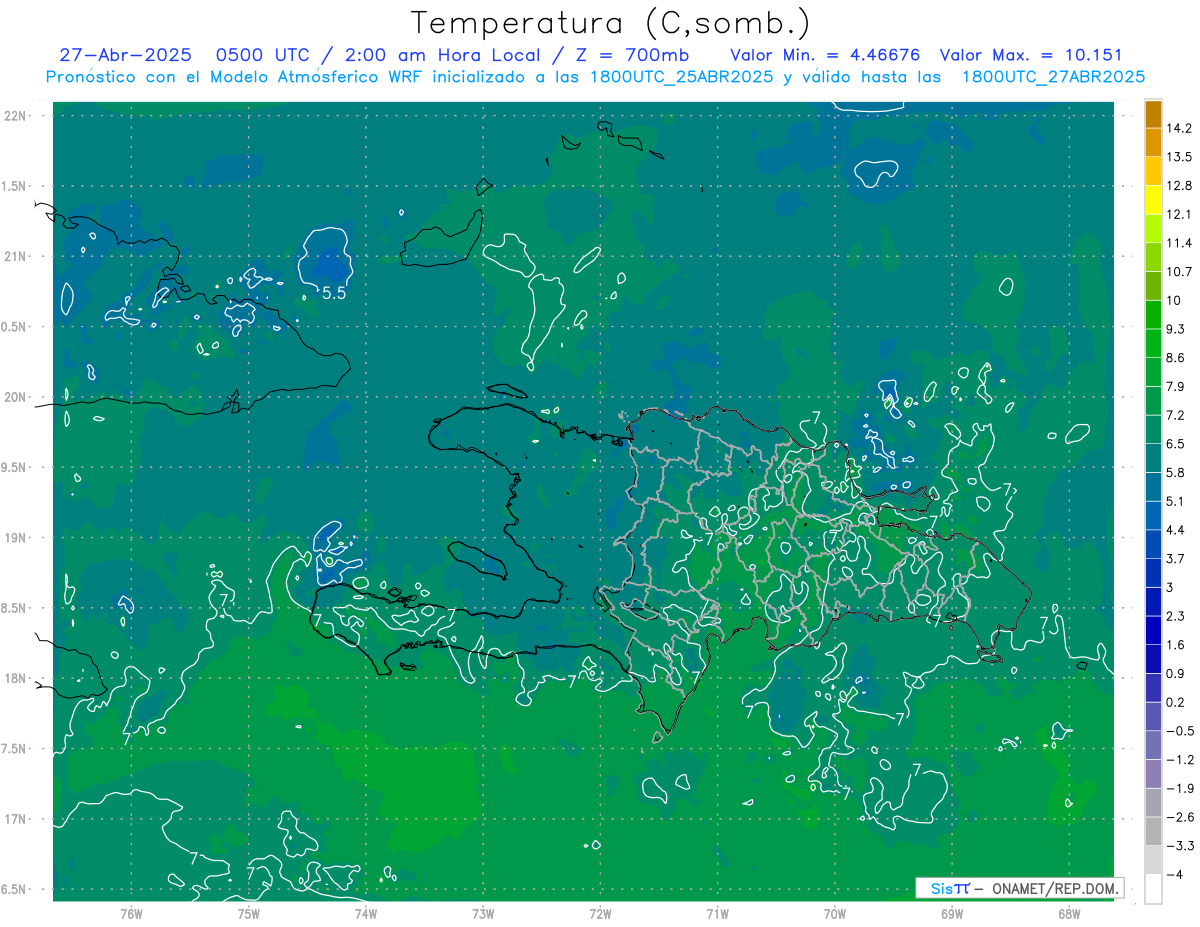
Task: Click the gray legend band between -3.3 and -2.6
Action: 1153,831
